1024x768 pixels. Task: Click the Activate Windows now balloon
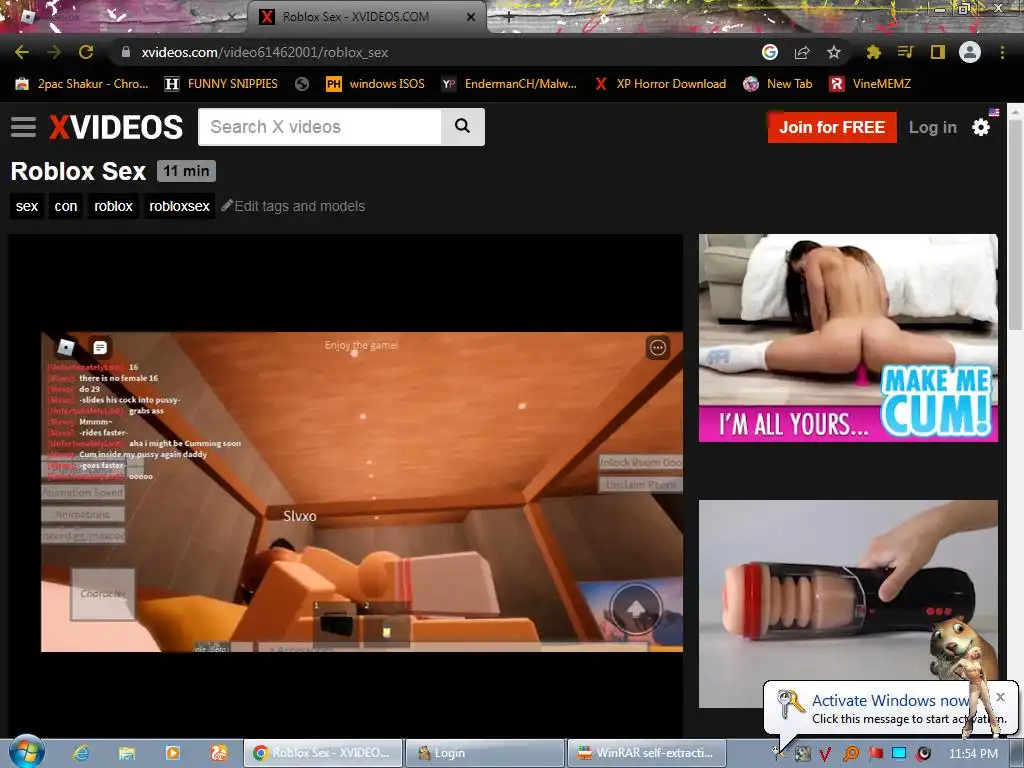[x=889, y=709]
